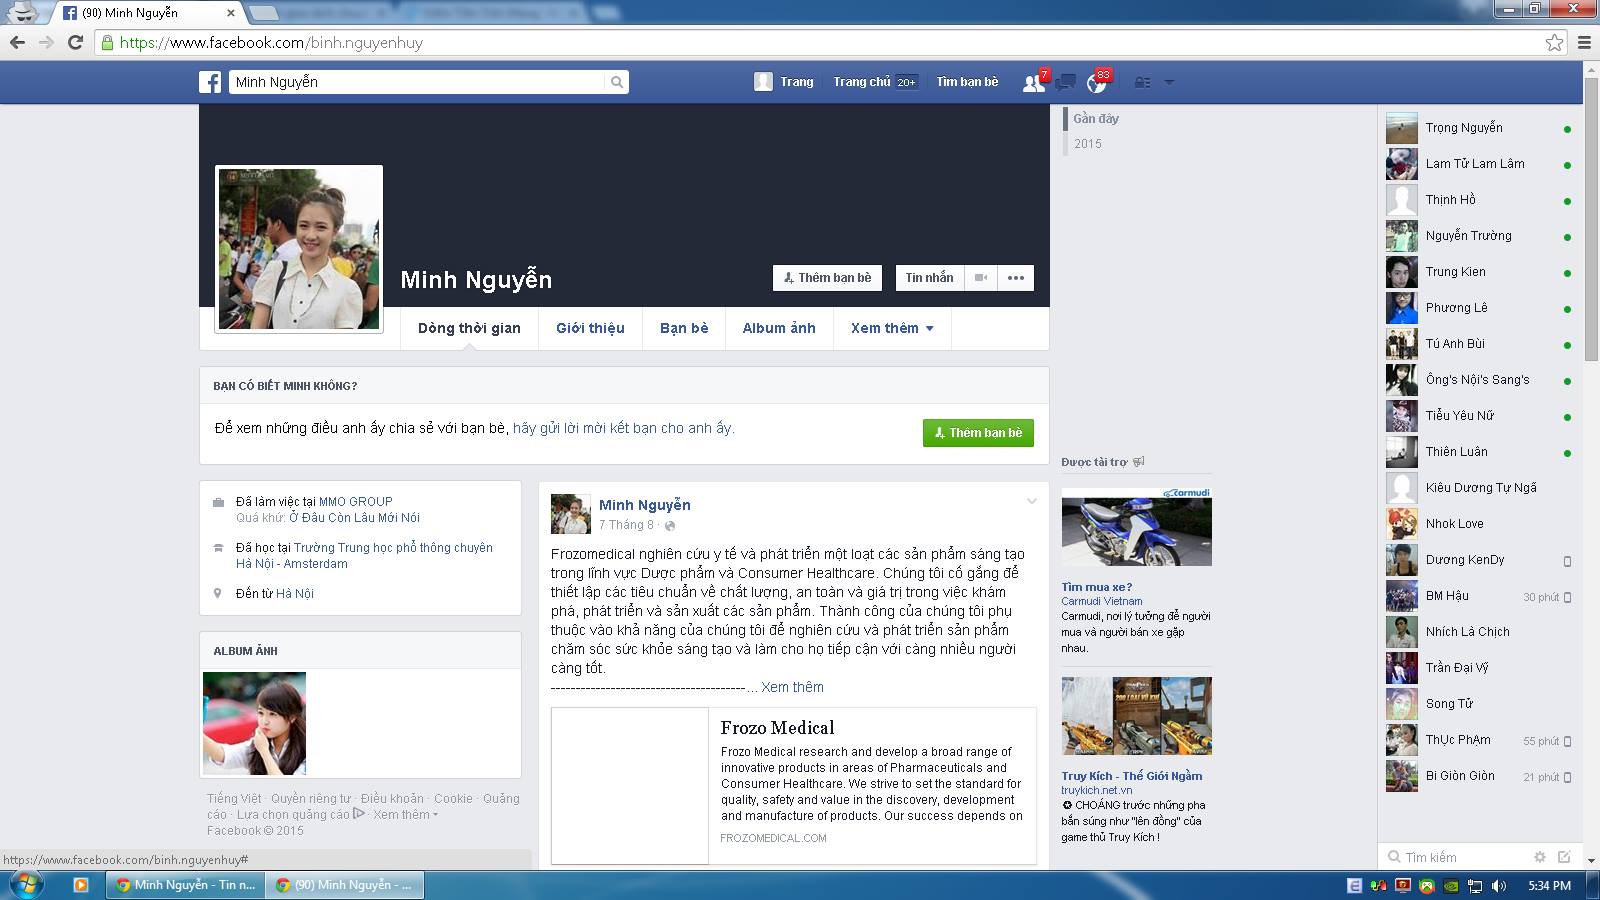This screenshot has width=1600, height=900.
Task: Open the messages icon in Facebook header
Action: [1066, 82]
